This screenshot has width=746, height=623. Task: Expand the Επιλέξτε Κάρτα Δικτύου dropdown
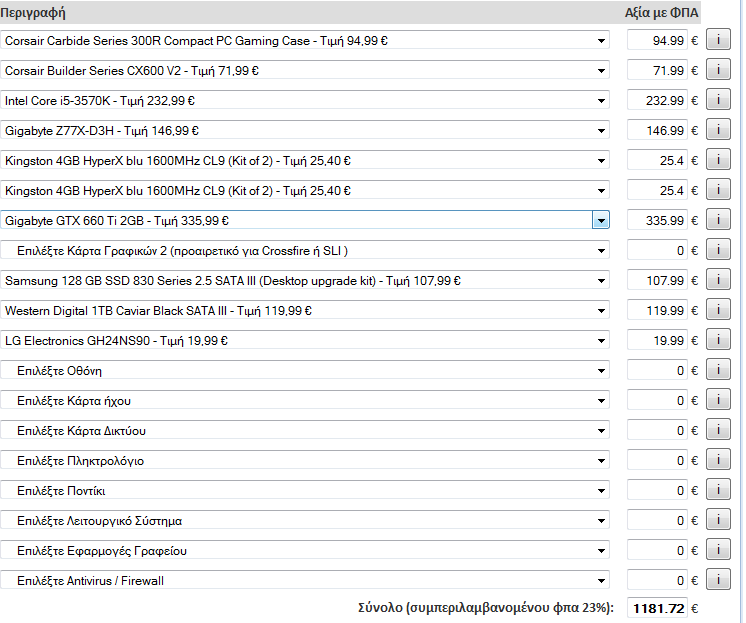(x=304, y=431)
